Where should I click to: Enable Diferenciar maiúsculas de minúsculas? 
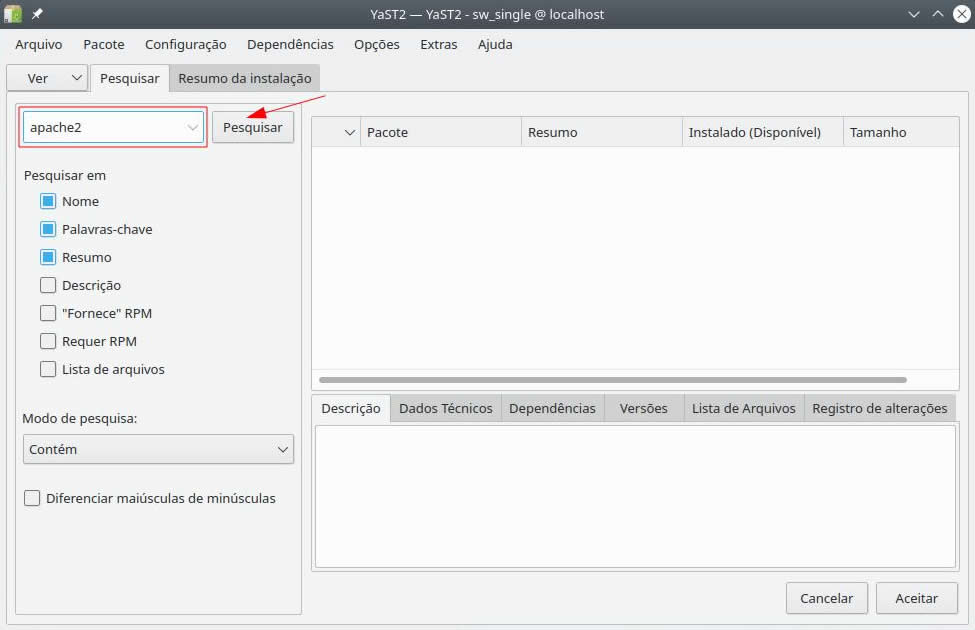(32, 498)
